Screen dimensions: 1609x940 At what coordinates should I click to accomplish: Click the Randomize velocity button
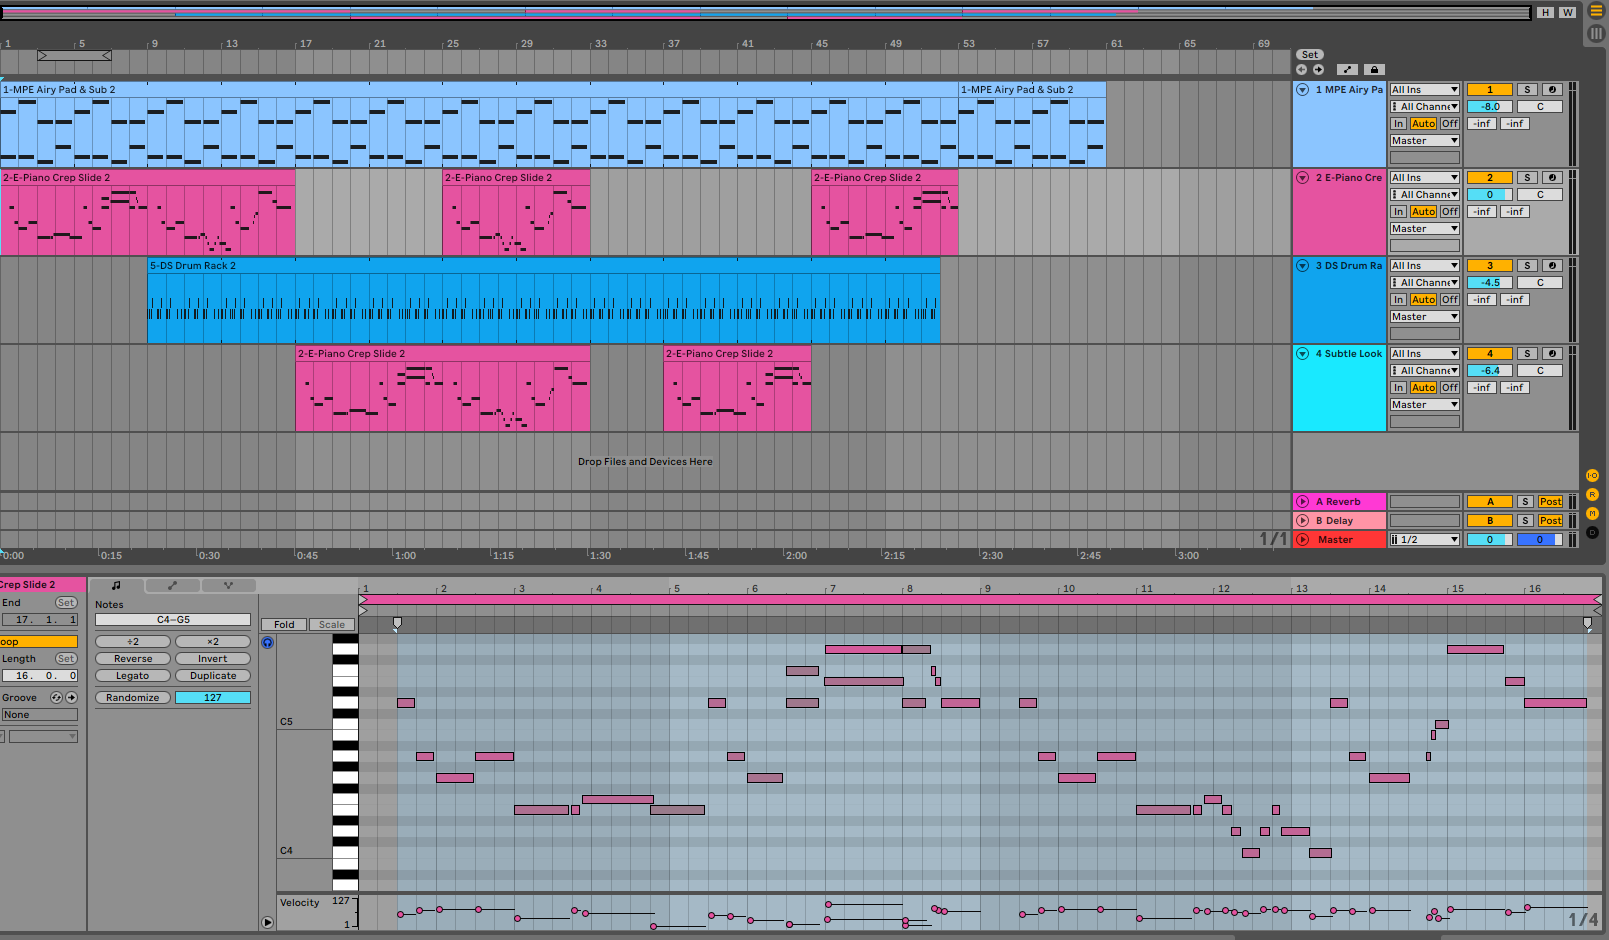pyautogui.click(x=133, y=698)
